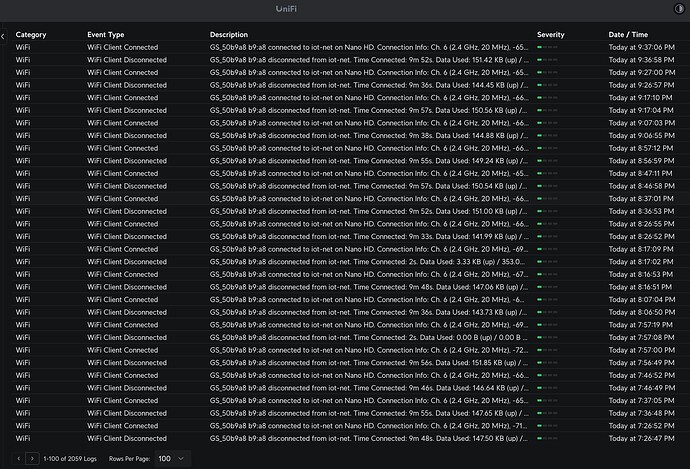The image size is (690, 469).
Task: Select the log entry at 7:26:52 PM
Action: coord(350,425)
